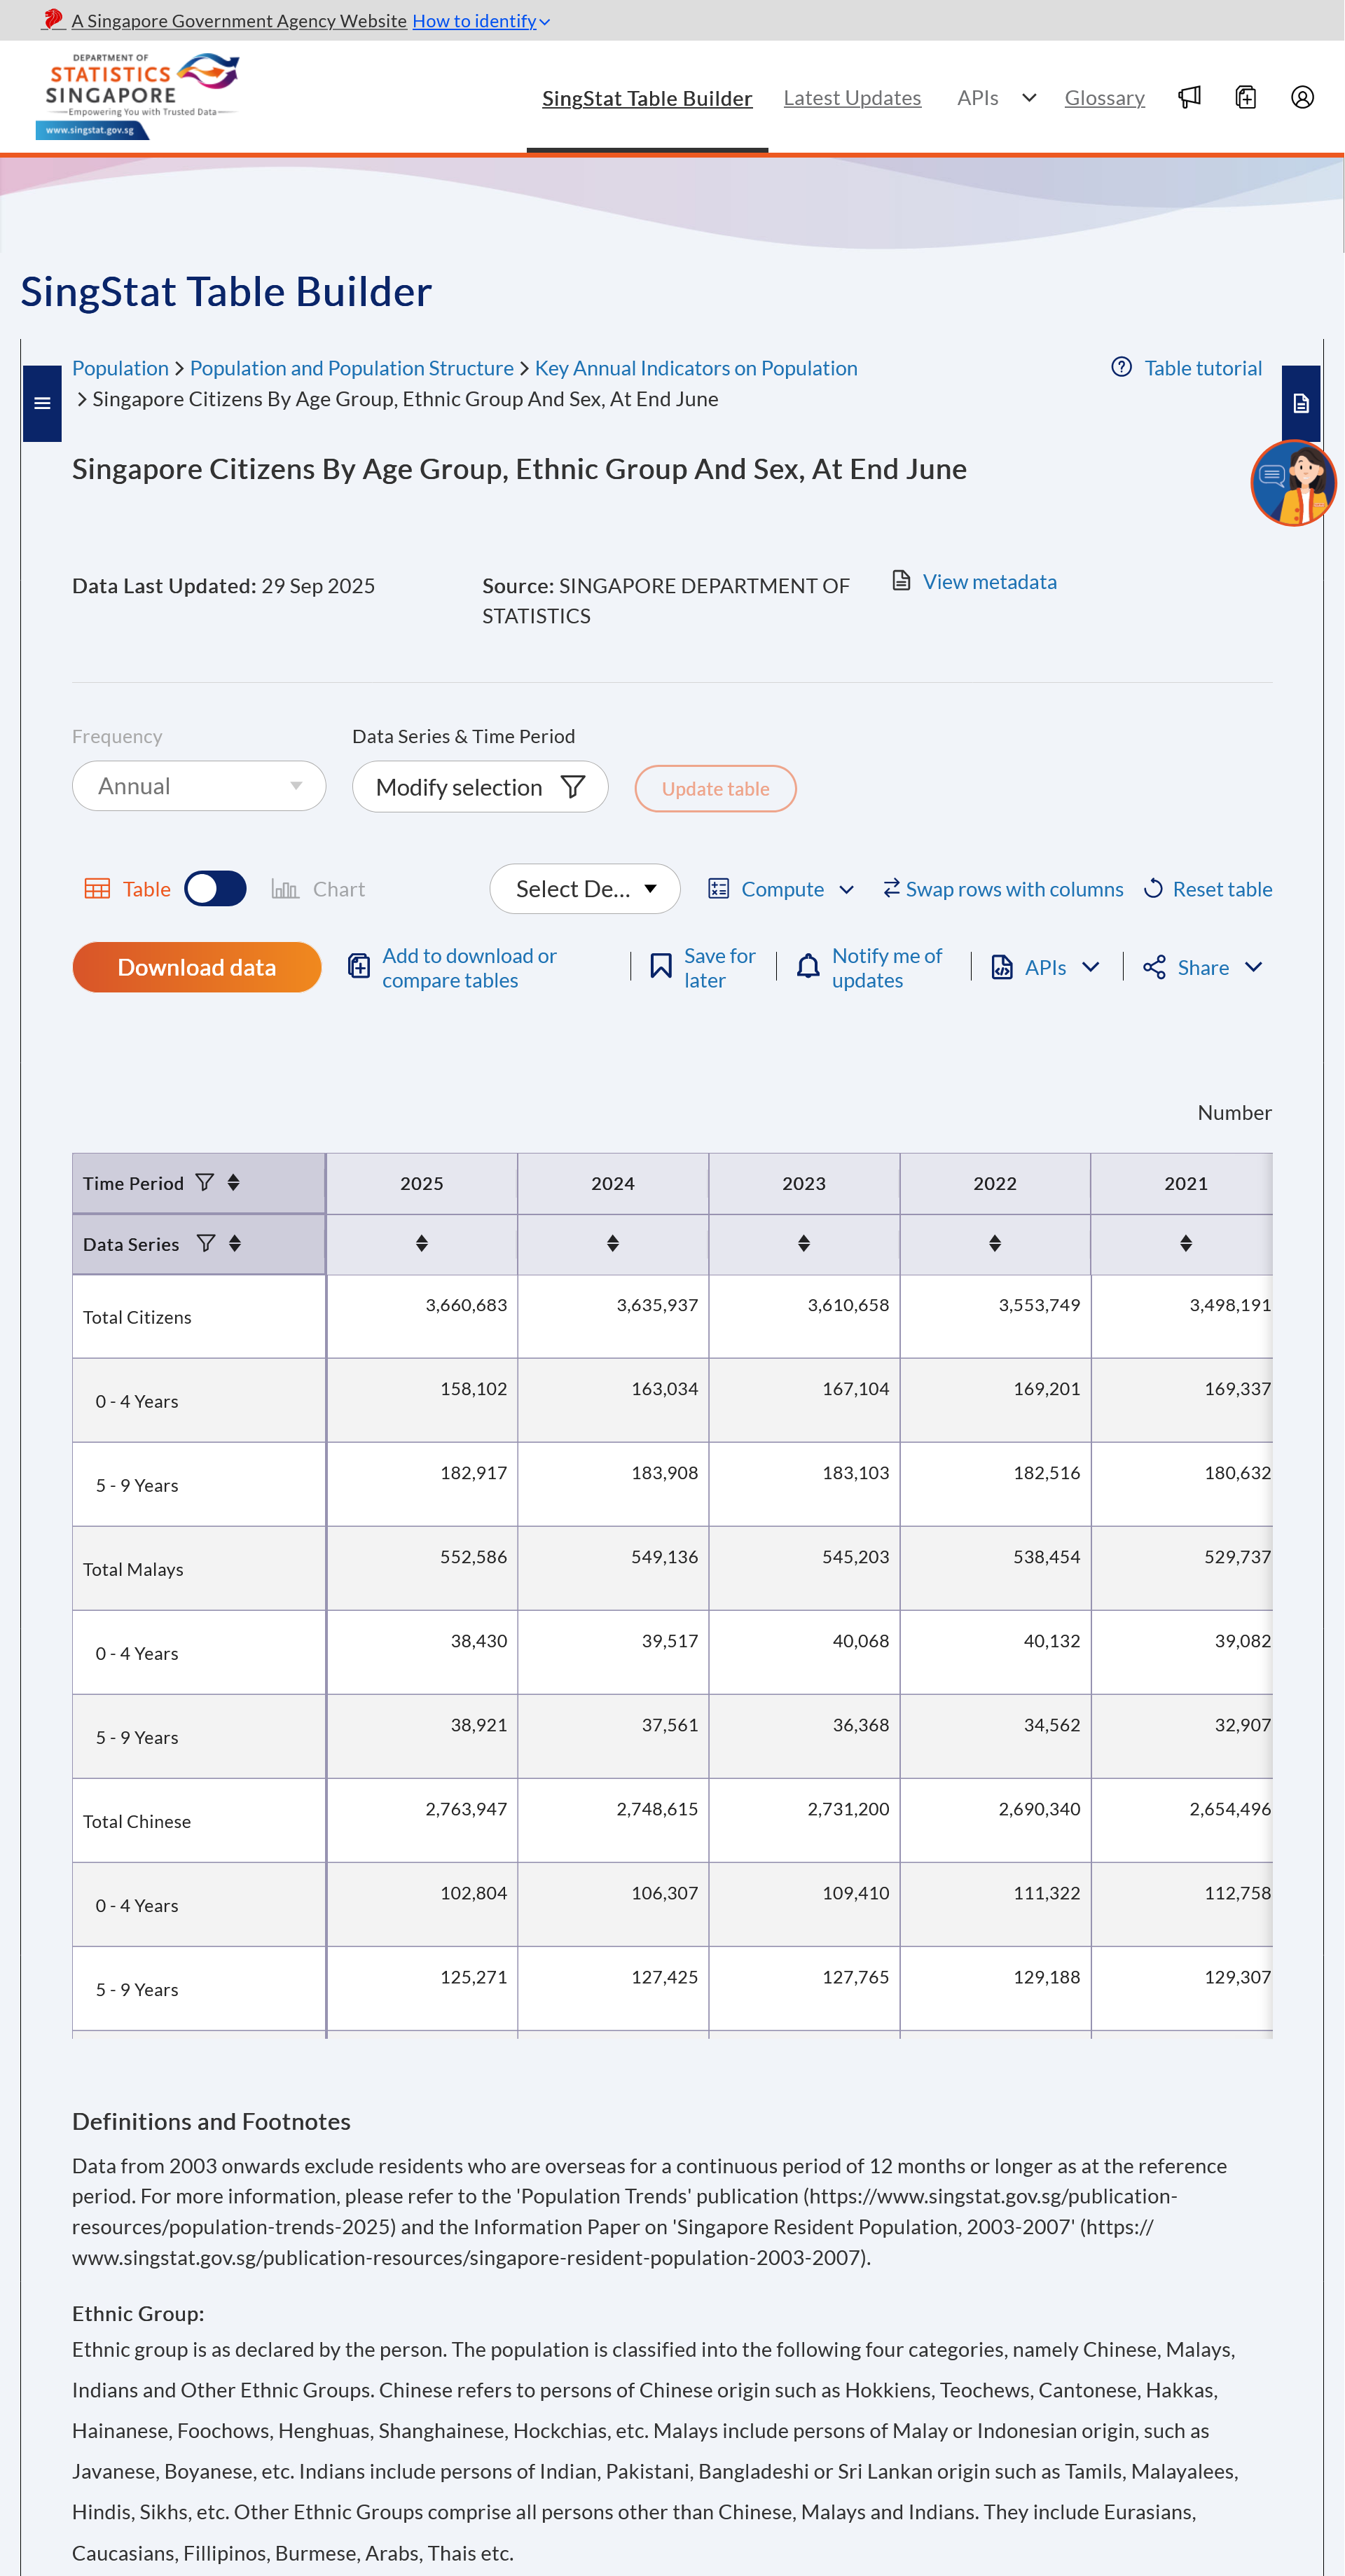Expand the Compute options menu
The height and width of the screenshot is (2576, 1345).
[782, 888]
